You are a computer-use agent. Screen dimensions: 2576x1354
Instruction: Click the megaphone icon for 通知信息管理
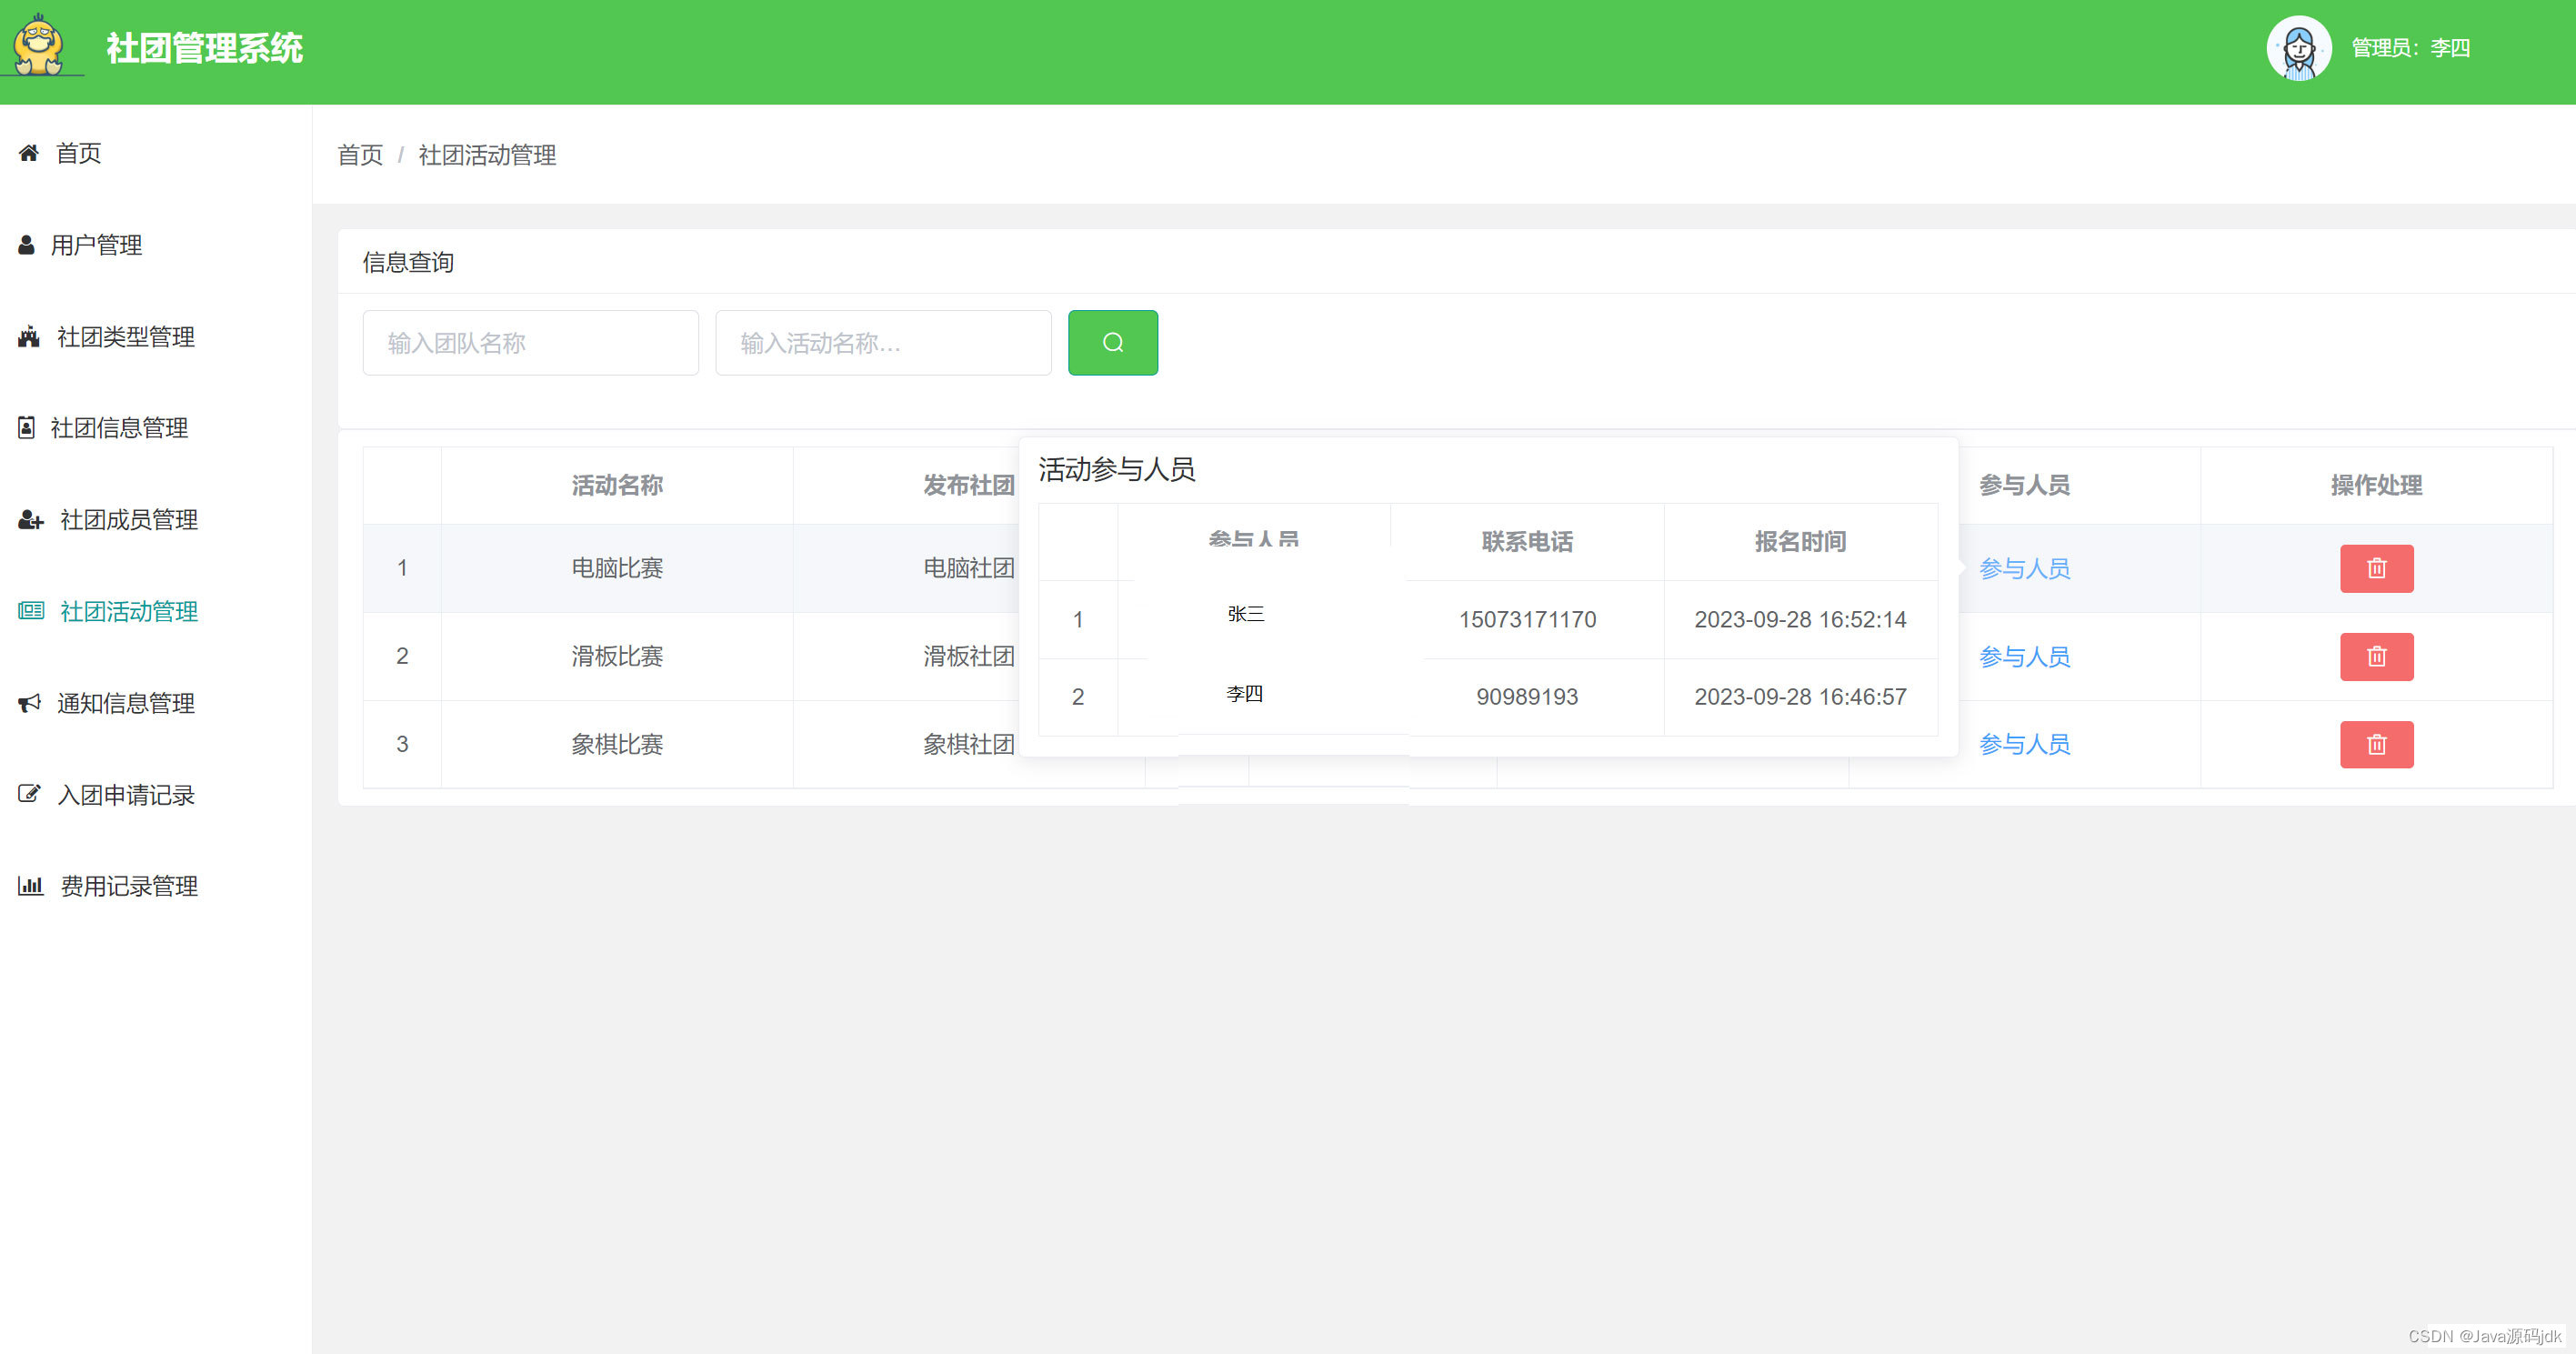coord(29,703)
